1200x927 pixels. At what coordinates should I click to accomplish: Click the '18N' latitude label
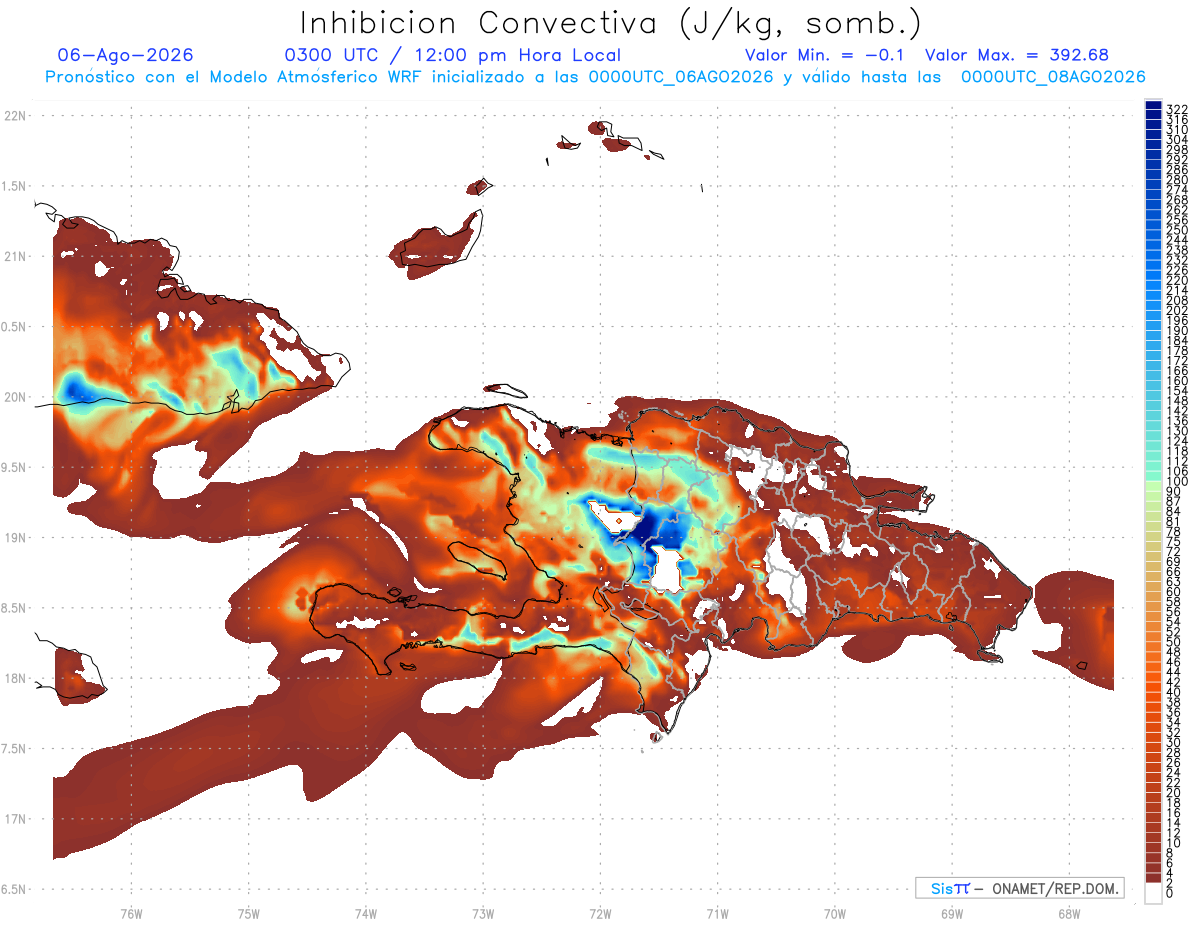[x=15, y=678]
